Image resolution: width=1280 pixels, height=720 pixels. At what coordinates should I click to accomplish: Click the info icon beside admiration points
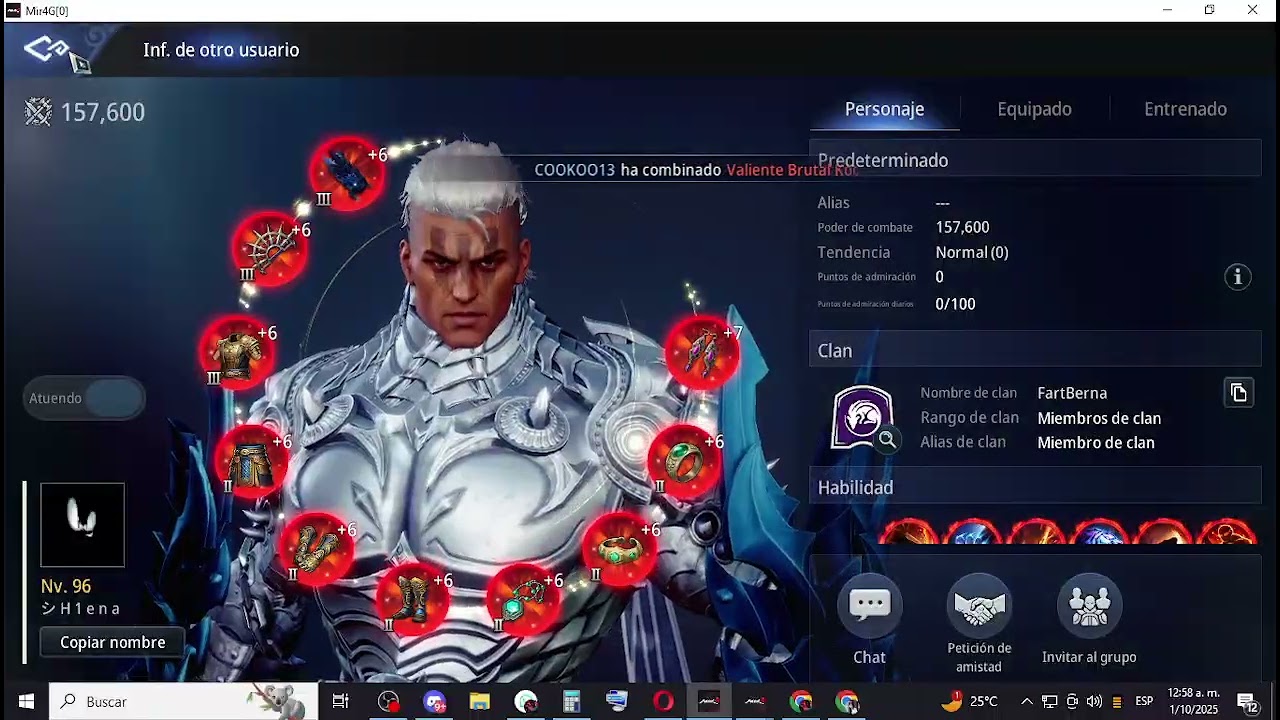click(1238, 277)
